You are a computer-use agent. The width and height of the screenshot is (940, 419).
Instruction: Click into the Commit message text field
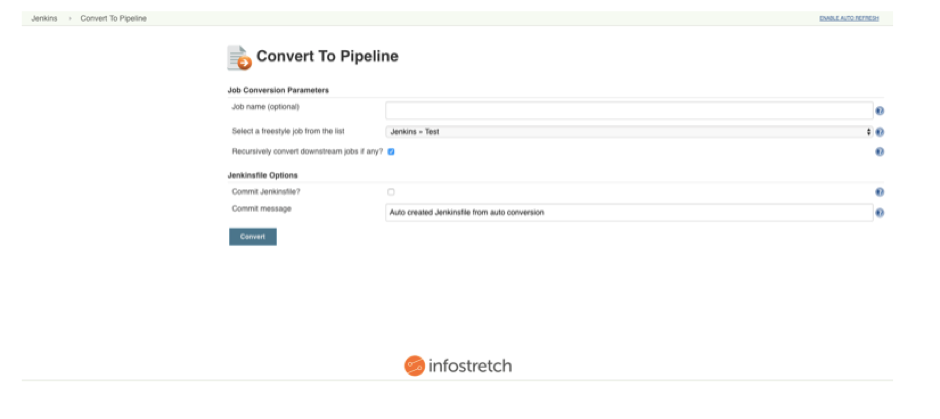(629, 213)
